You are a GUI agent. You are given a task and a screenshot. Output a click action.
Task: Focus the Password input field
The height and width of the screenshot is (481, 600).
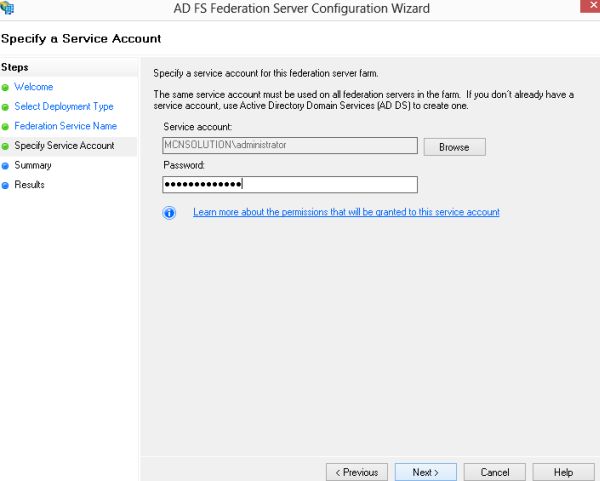(289, 184)
